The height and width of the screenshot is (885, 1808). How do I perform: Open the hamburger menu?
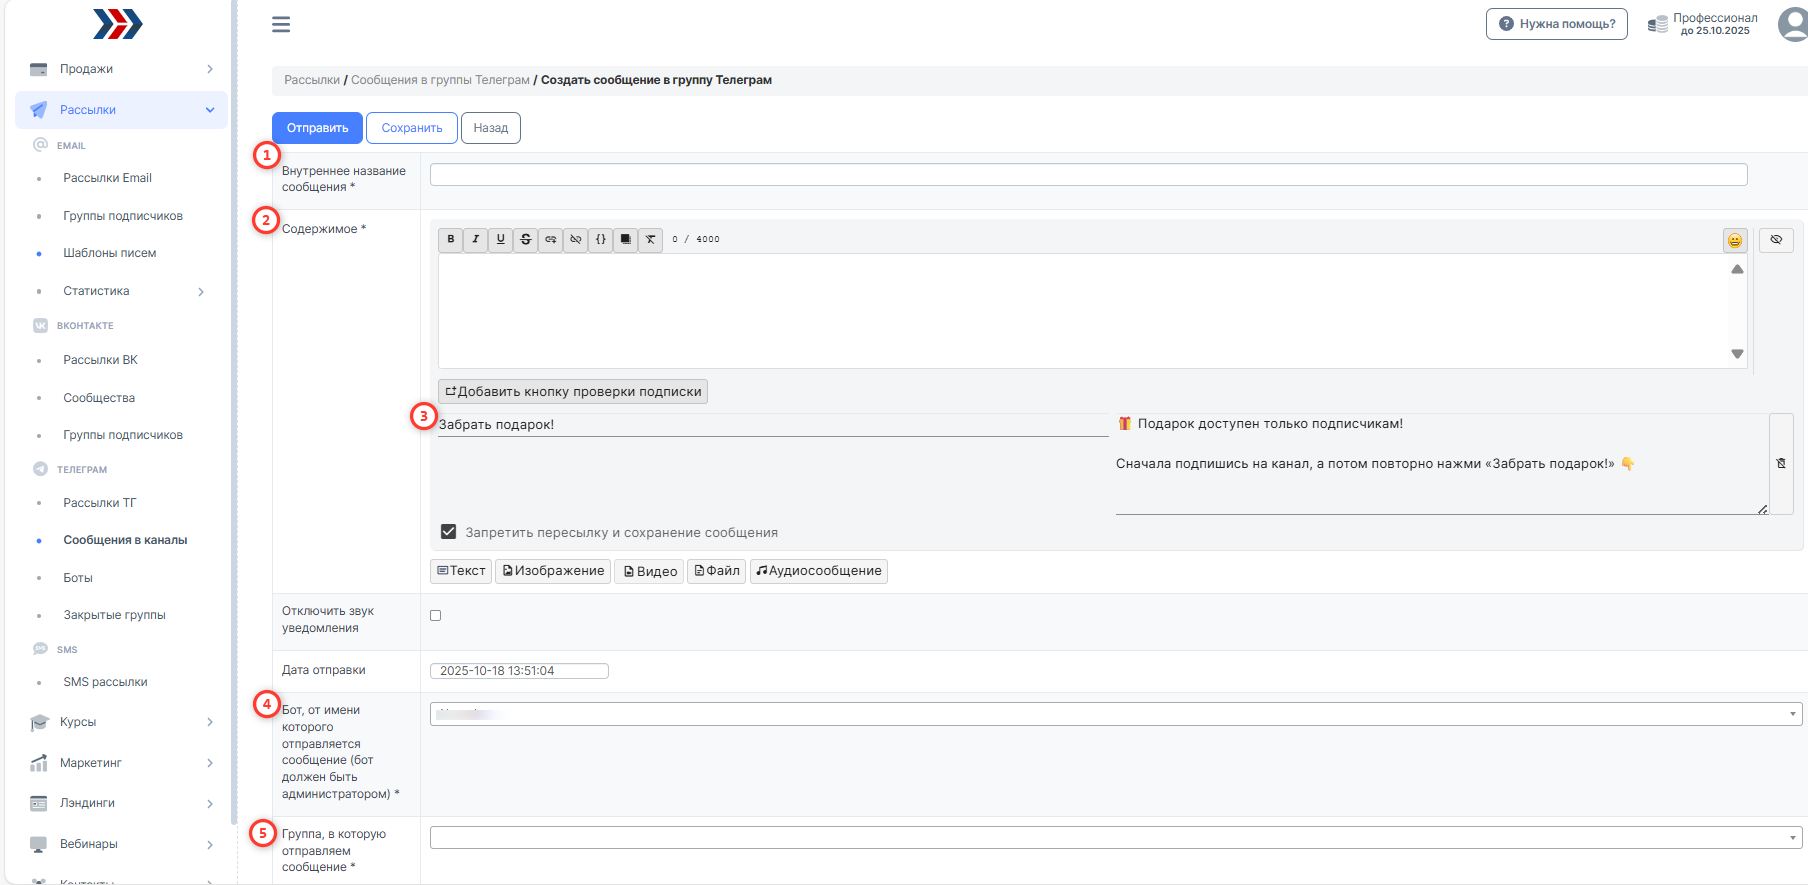[281, 24]
